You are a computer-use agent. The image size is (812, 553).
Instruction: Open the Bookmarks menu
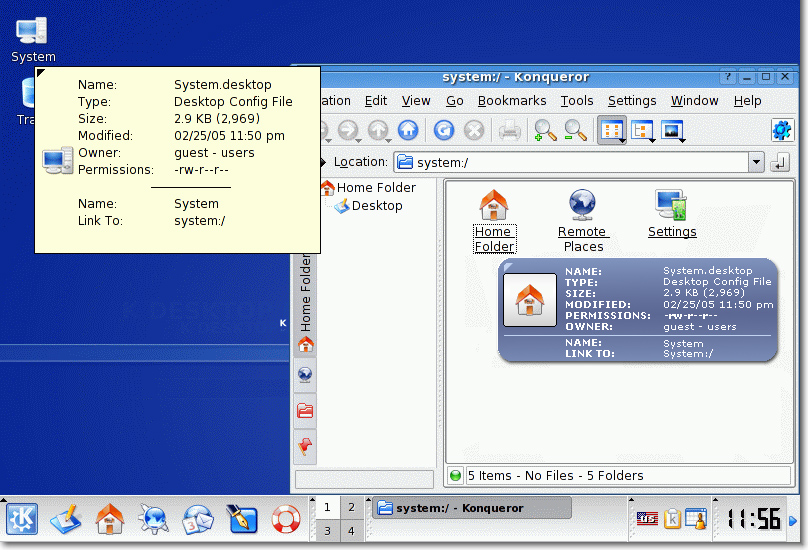point(512,100)
